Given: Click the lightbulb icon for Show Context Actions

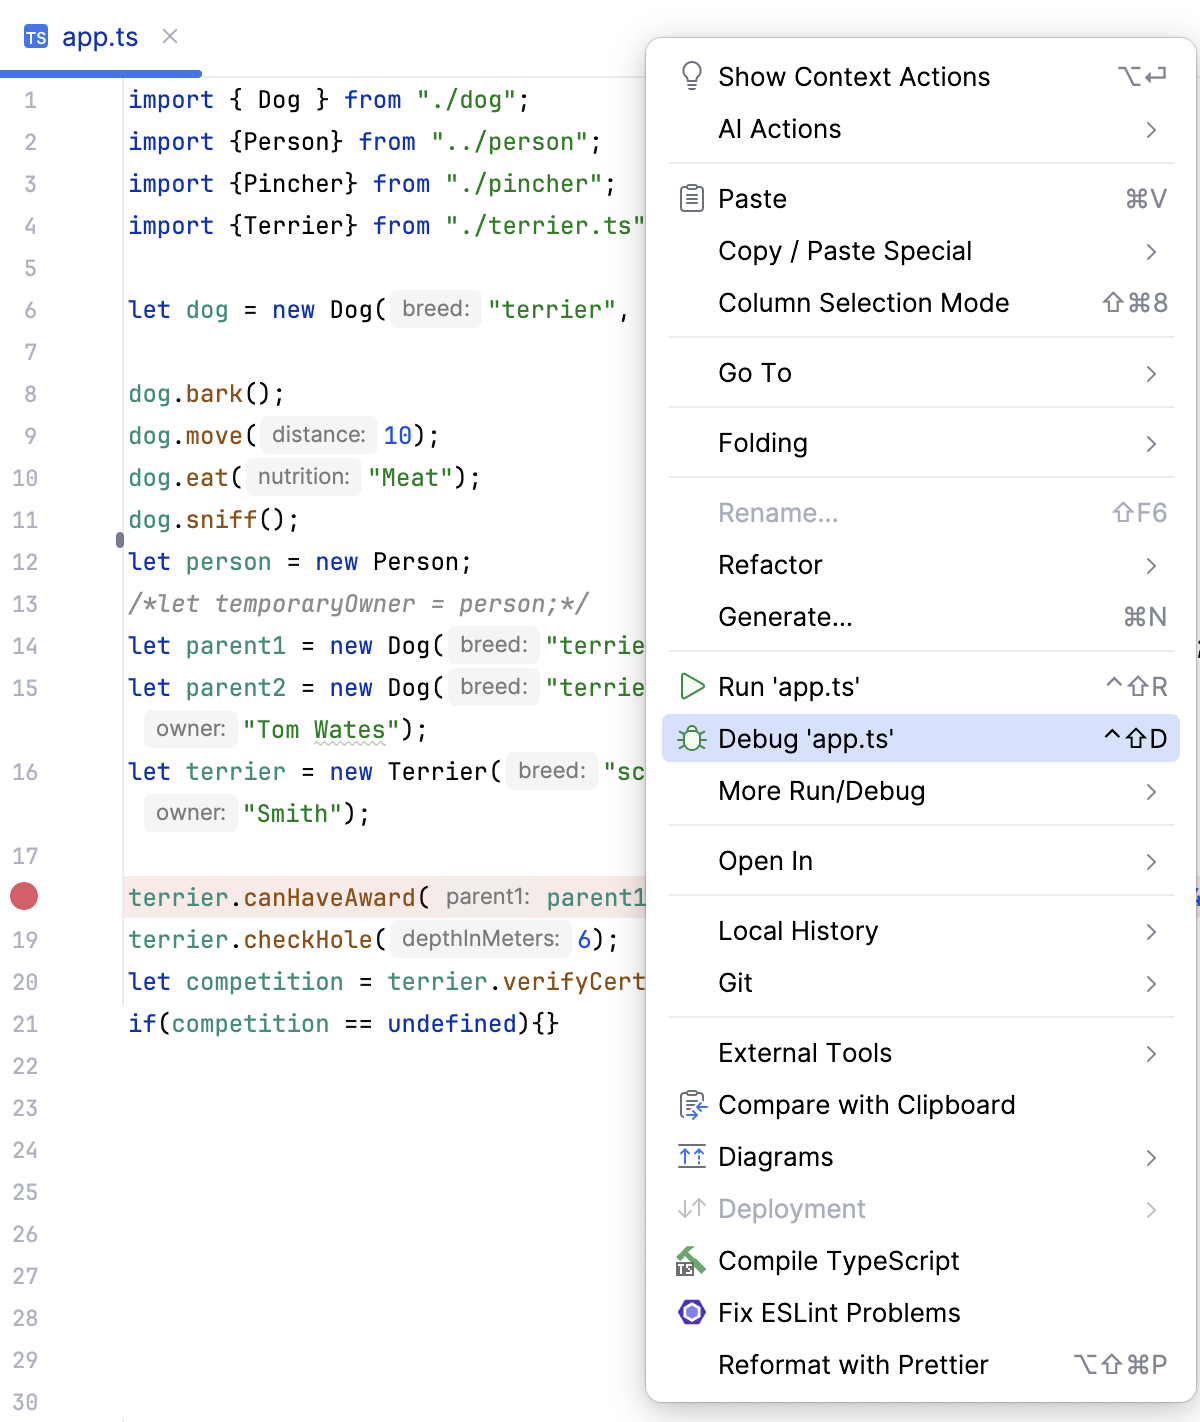Looking at the screenshot, I should click(x=691, y=75).
